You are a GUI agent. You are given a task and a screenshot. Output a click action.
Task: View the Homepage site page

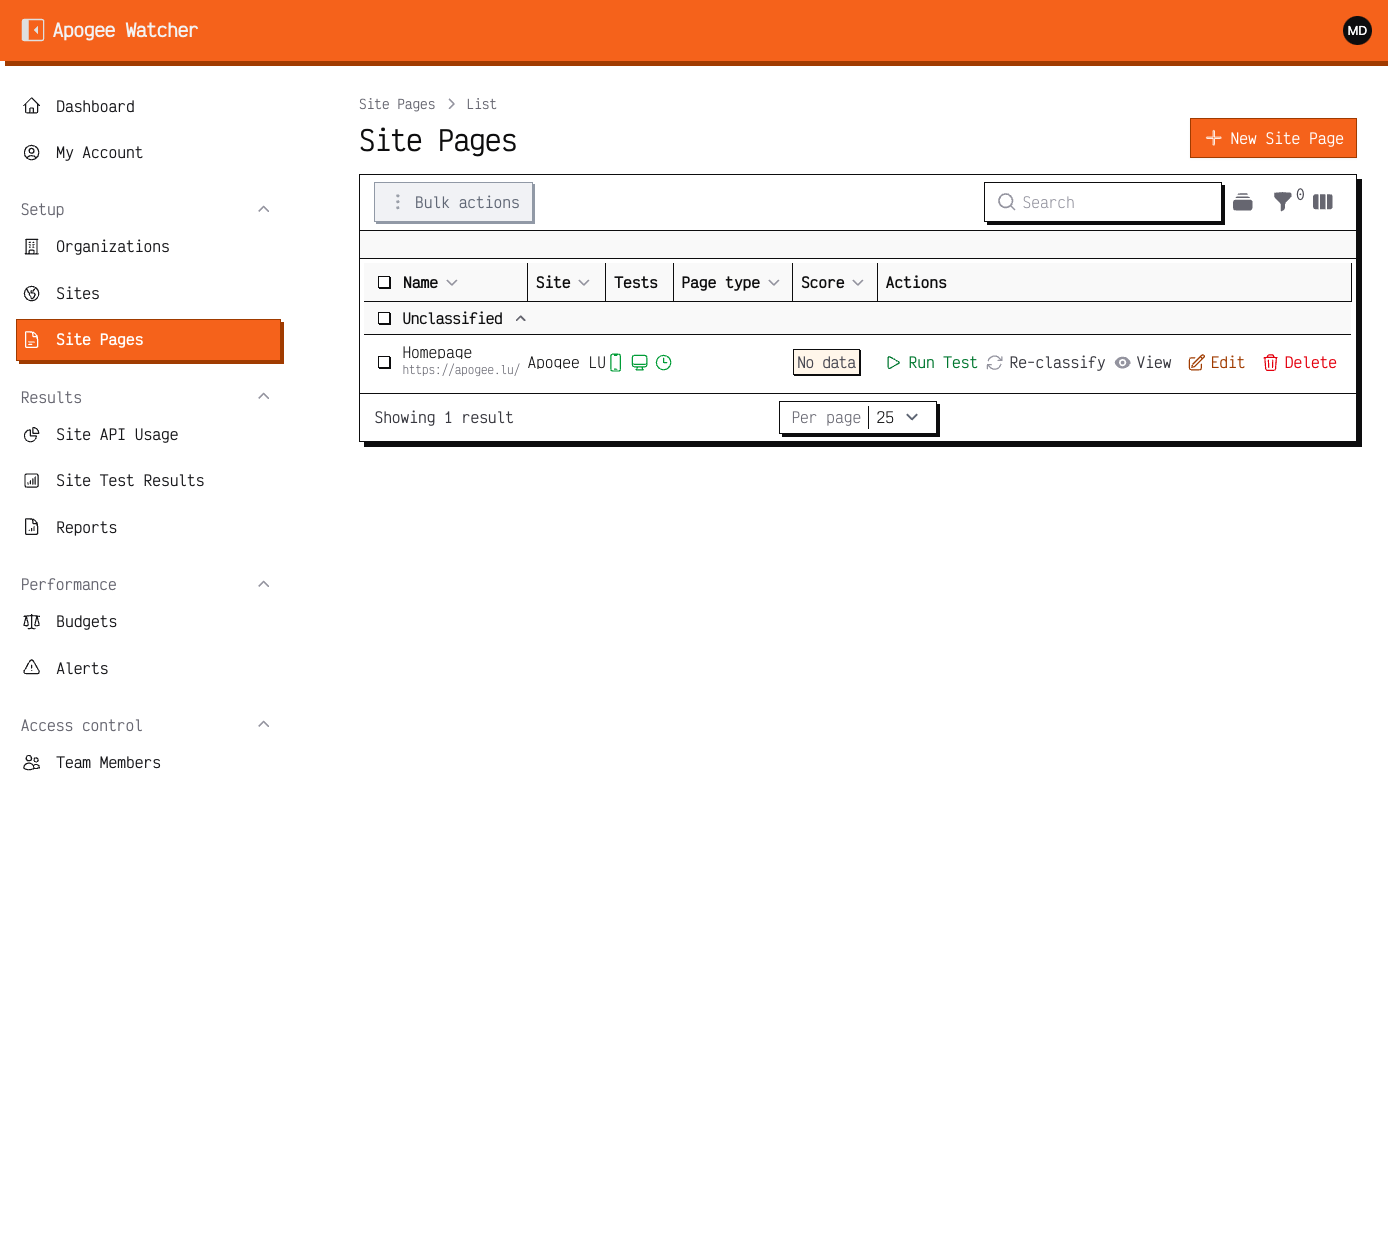click(1143, 363)
